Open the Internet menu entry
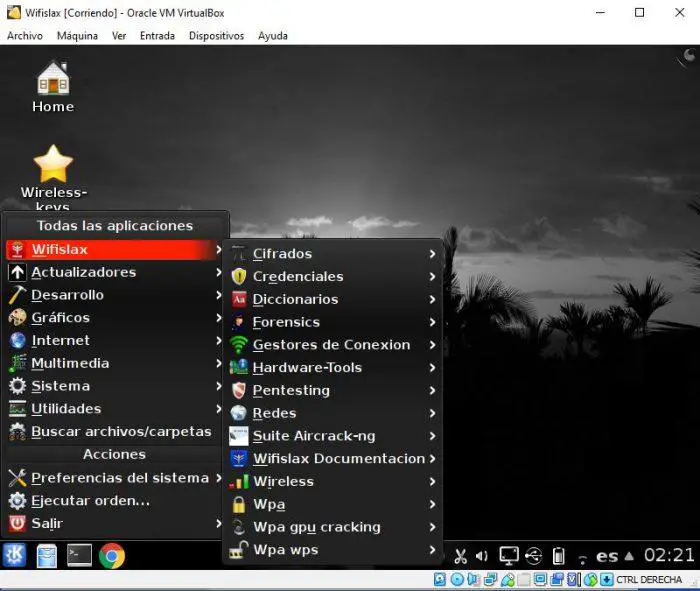 pos(114,340)
